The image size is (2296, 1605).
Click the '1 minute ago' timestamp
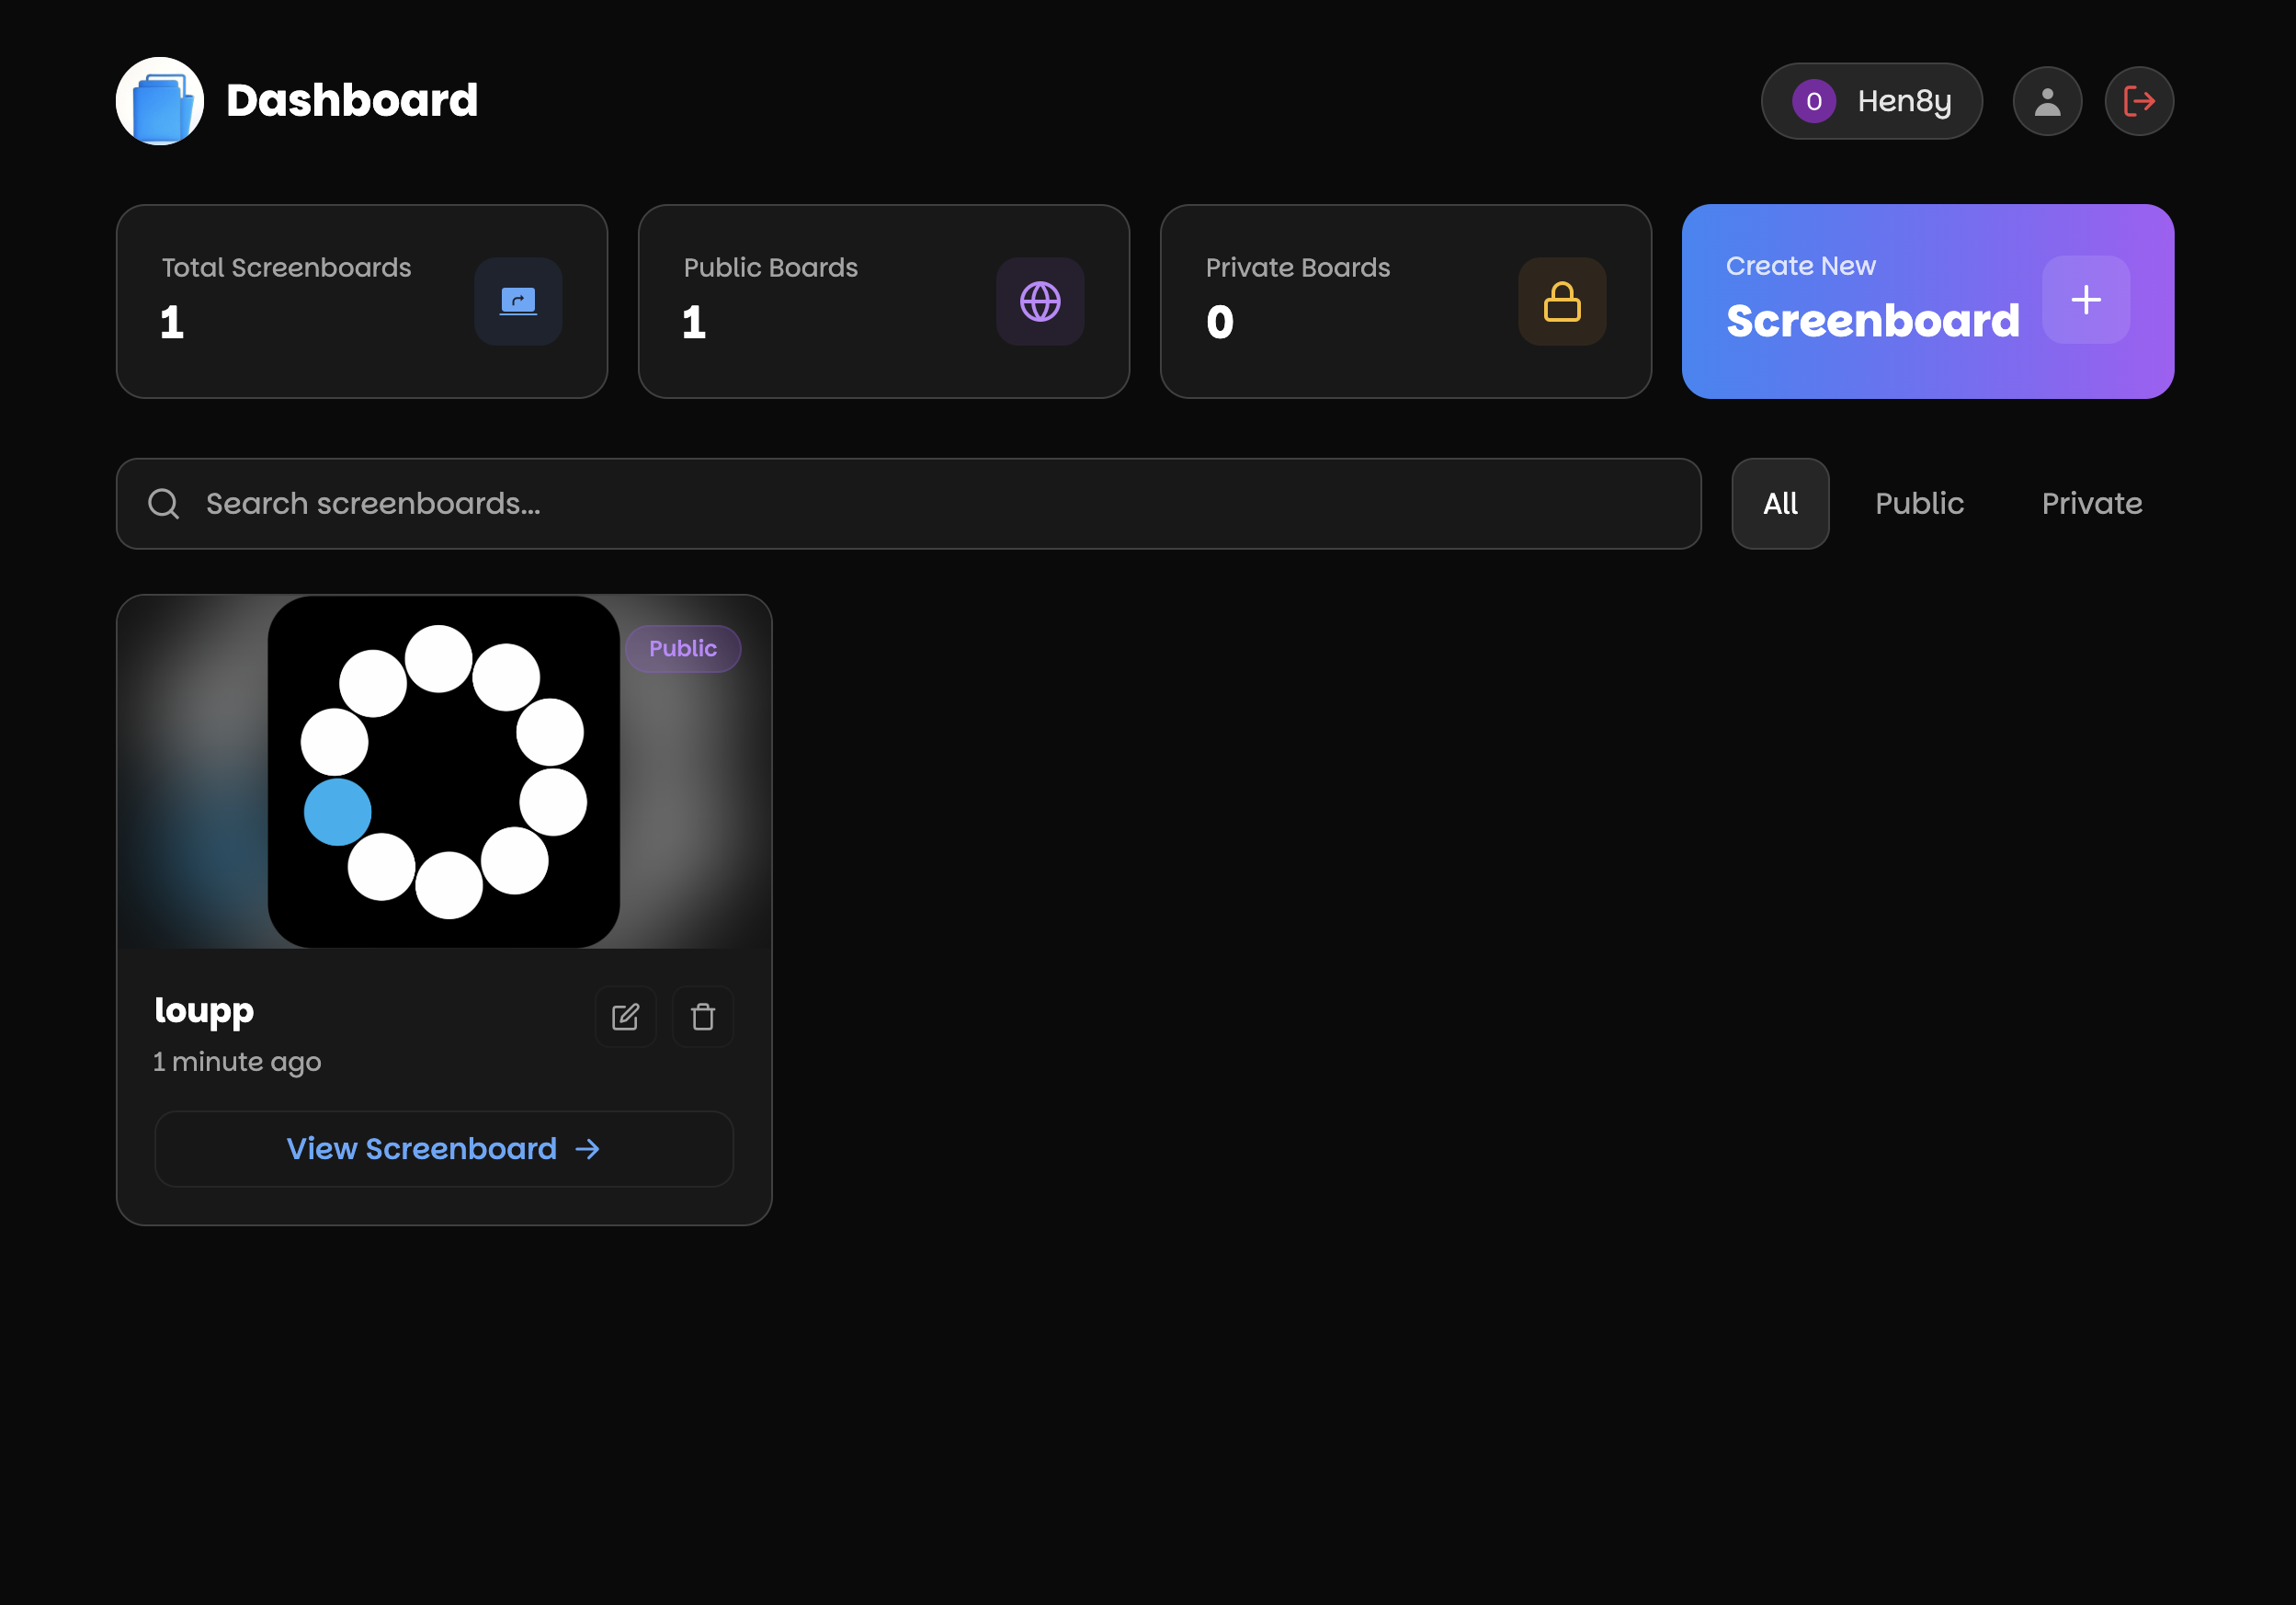coord(237,1061)
